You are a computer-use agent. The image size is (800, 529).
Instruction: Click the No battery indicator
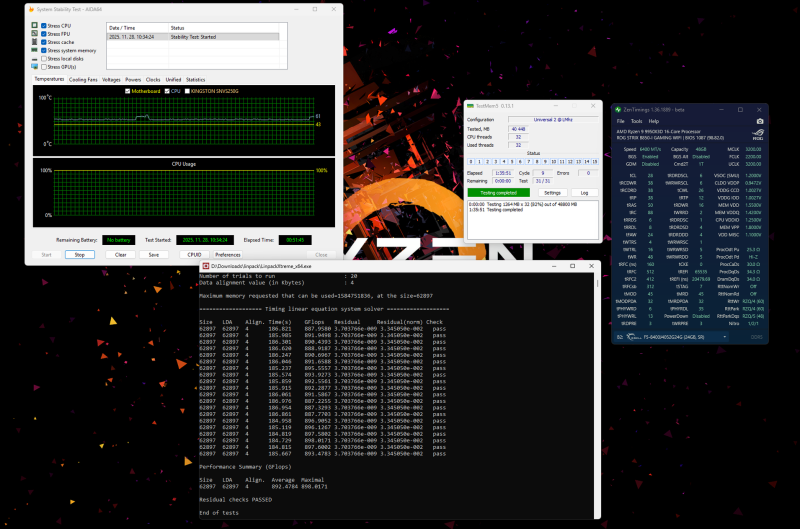(x=118, y=240)
